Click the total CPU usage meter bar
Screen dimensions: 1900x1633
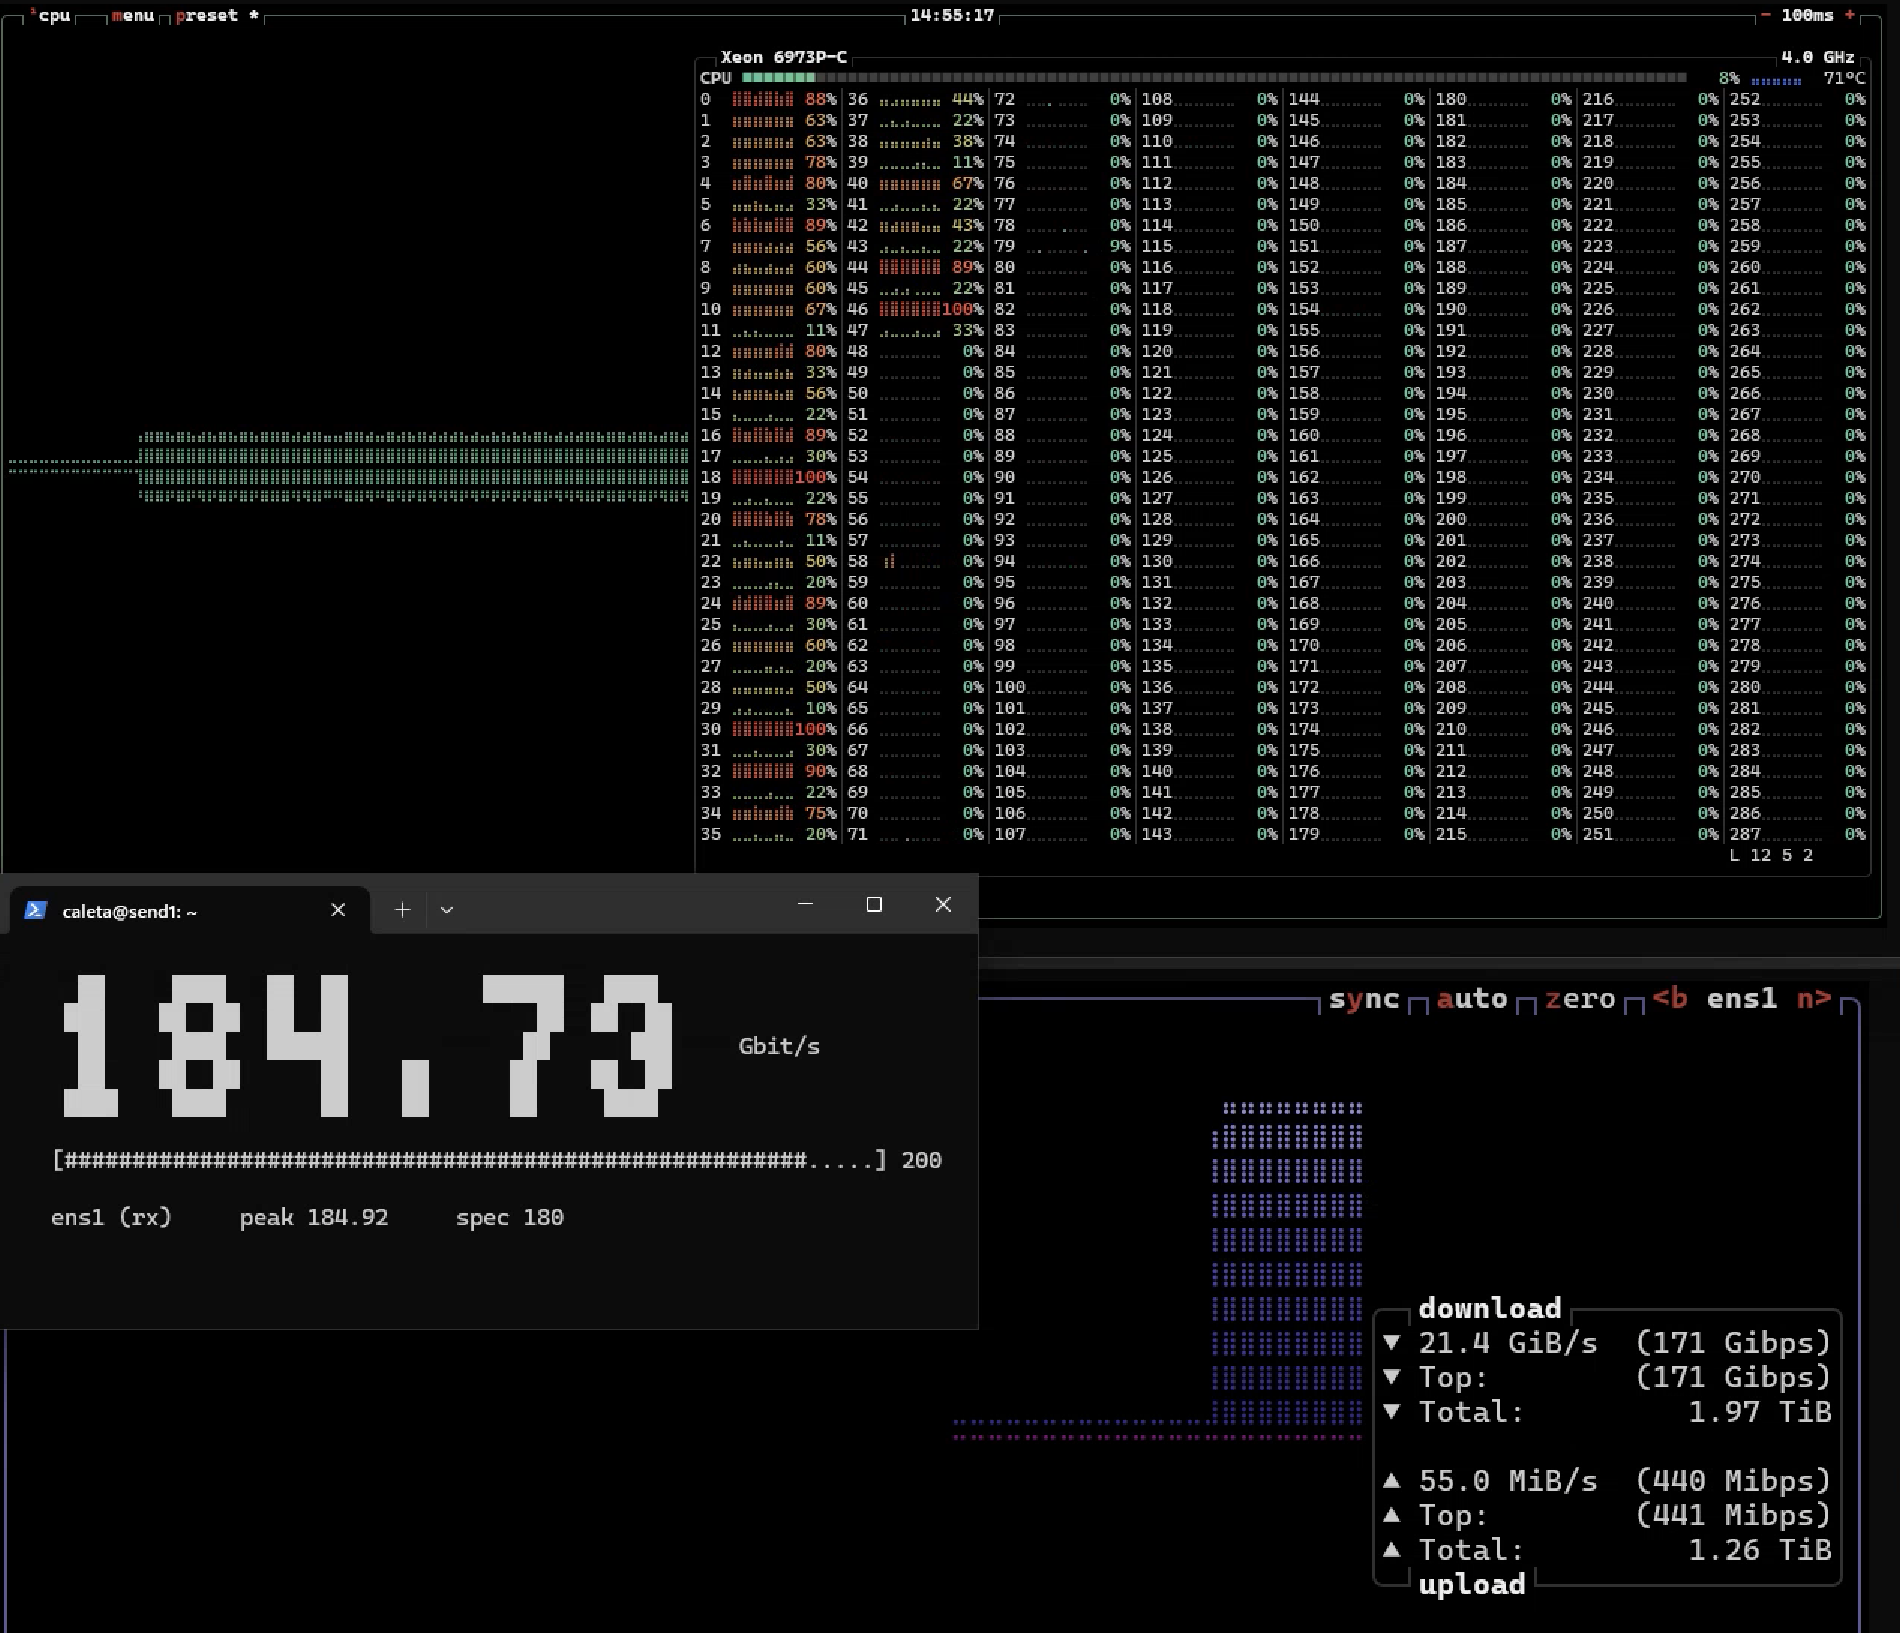(x=1214, y=78)
